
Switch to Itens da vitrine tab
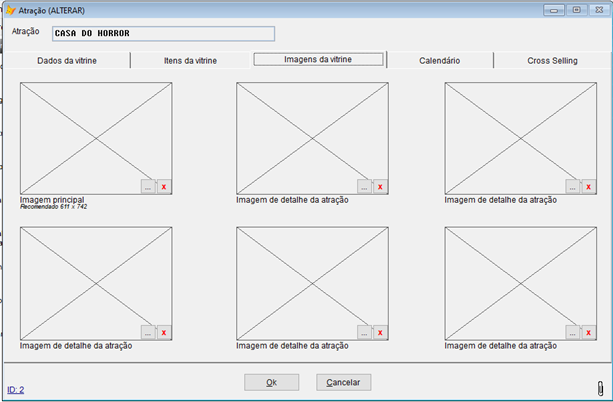pos(190,61)
